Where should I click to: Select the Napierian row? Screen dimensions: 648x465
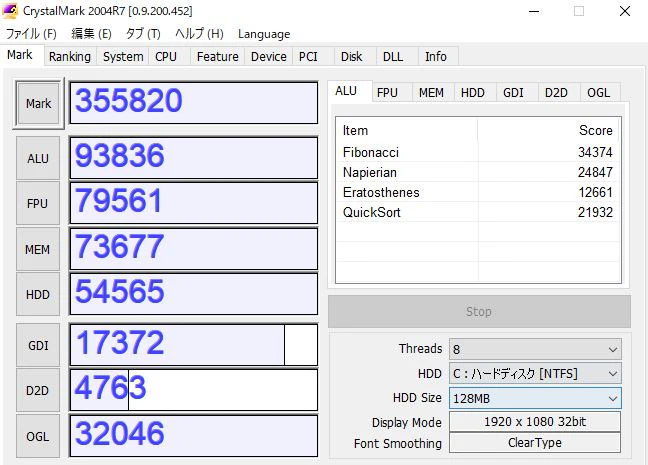(478, 172)
